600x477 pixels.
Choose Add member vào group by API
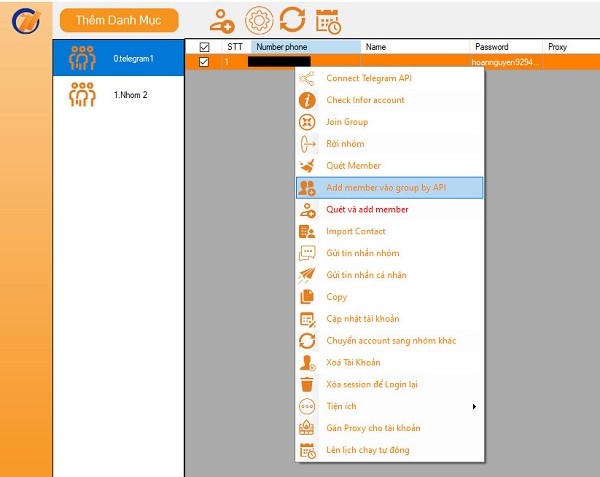[x=390, y=187]
